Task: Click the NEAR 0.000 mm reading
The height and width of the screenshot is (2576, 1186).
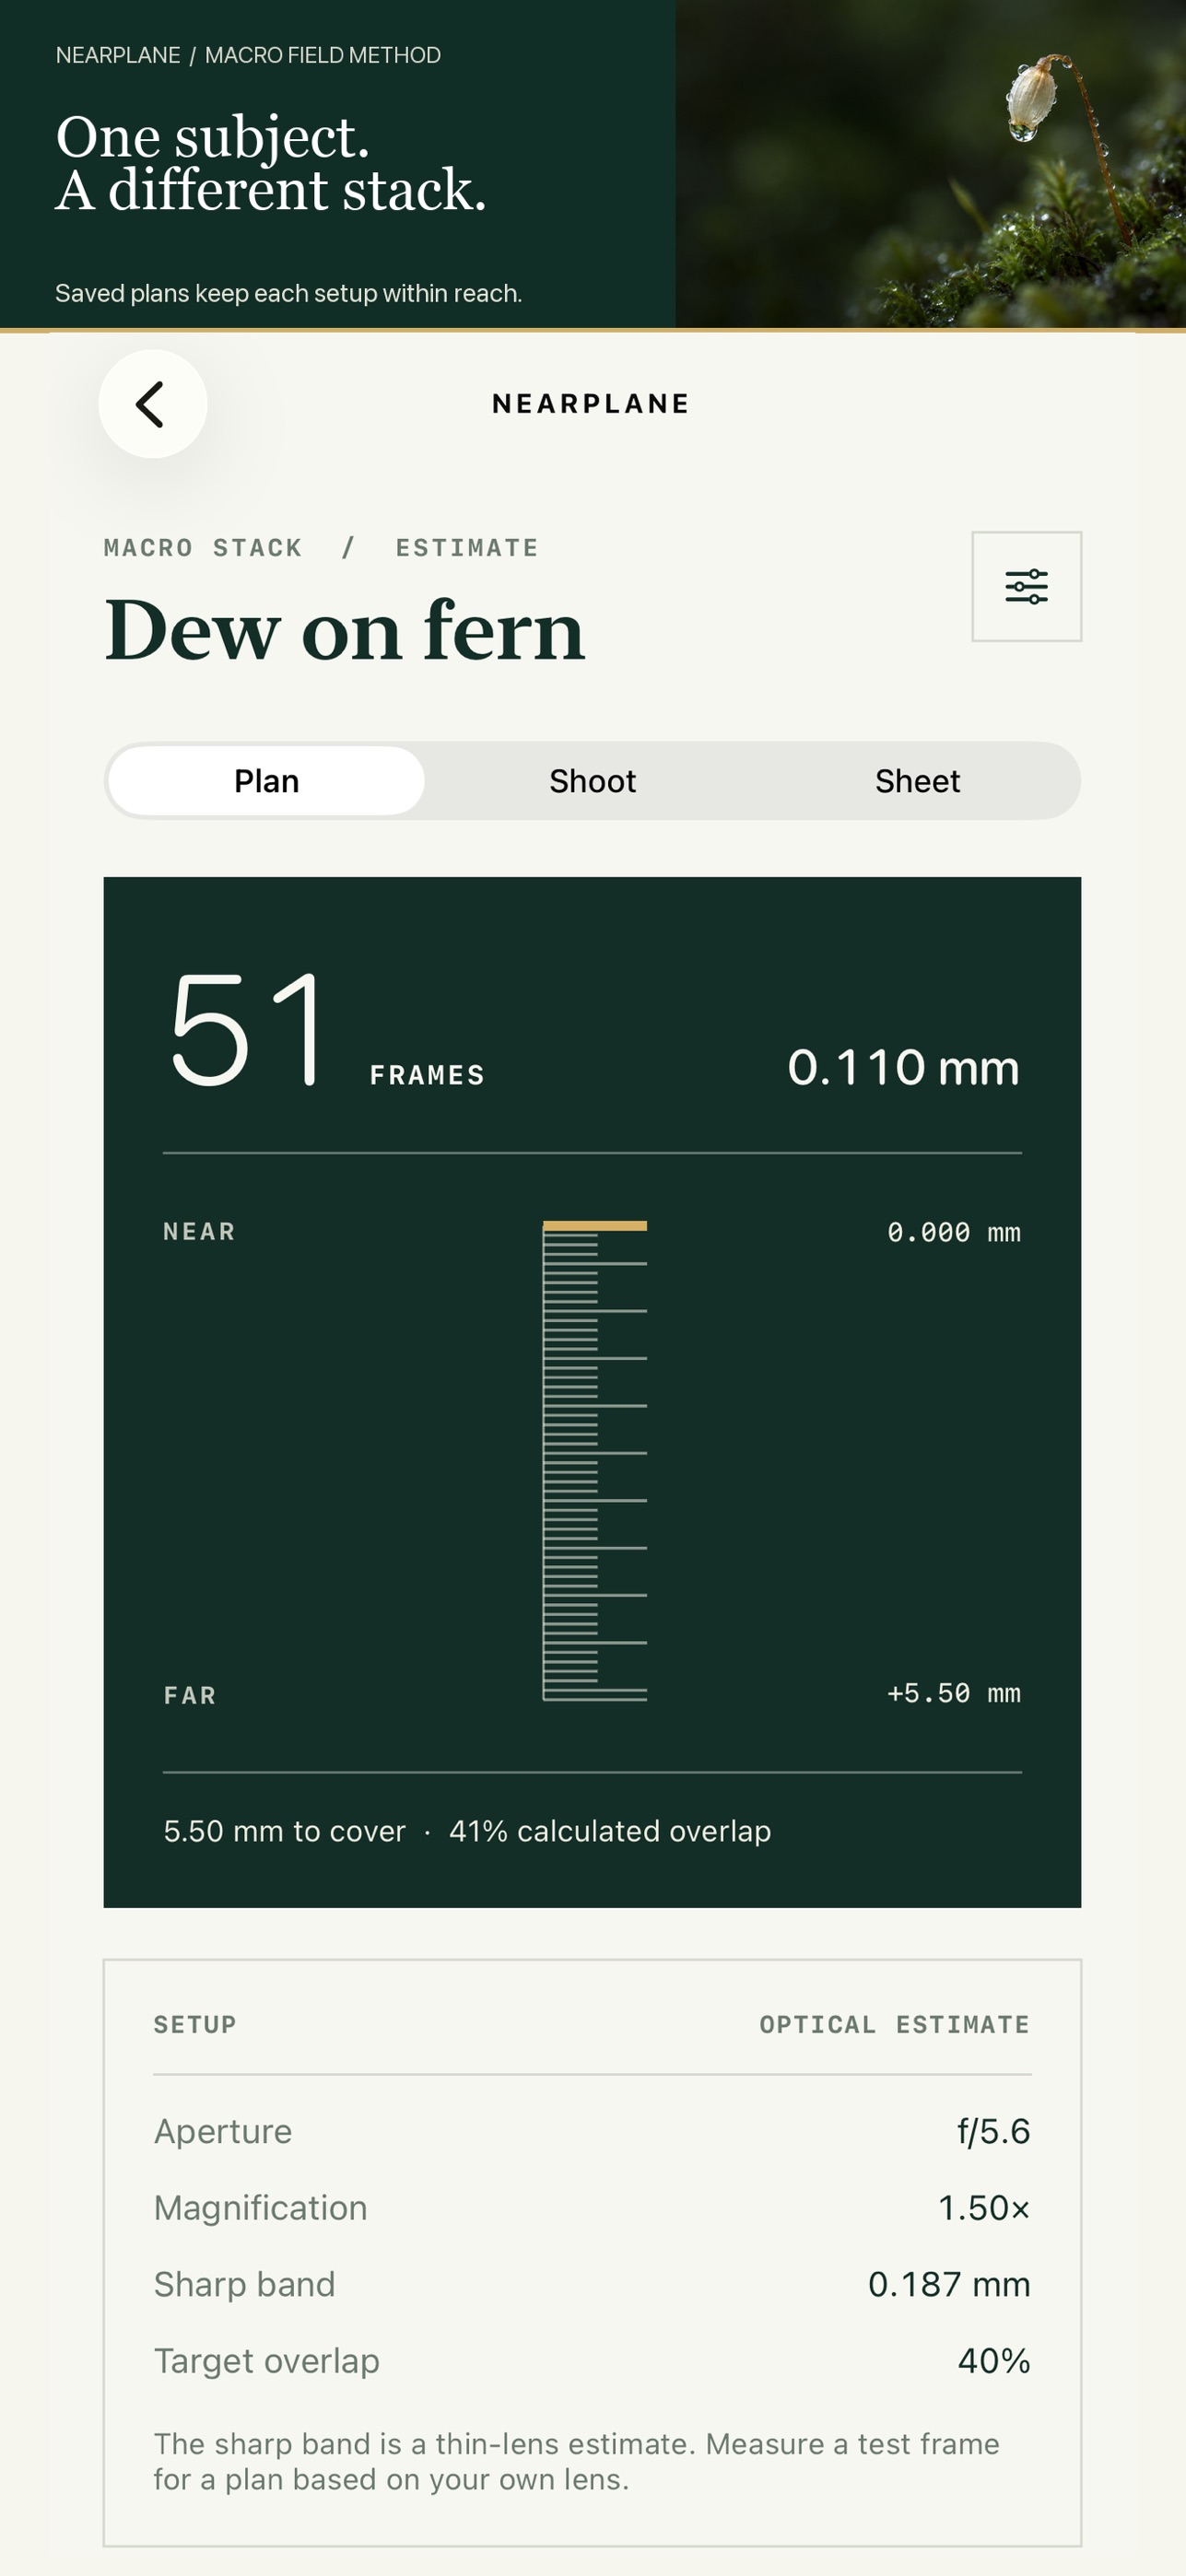Action: click(953, 1232)
